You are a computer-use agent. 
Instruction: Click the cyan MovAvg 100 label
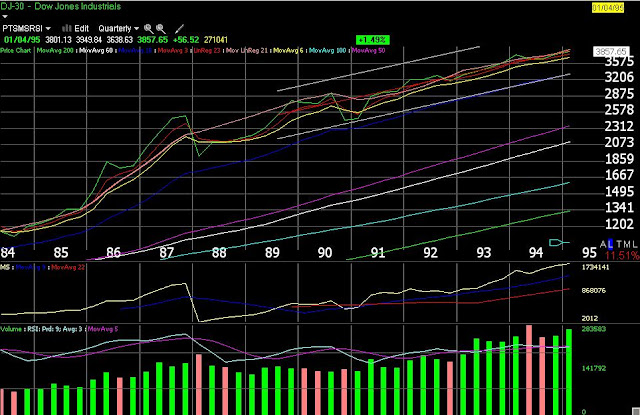pos(327,51)
